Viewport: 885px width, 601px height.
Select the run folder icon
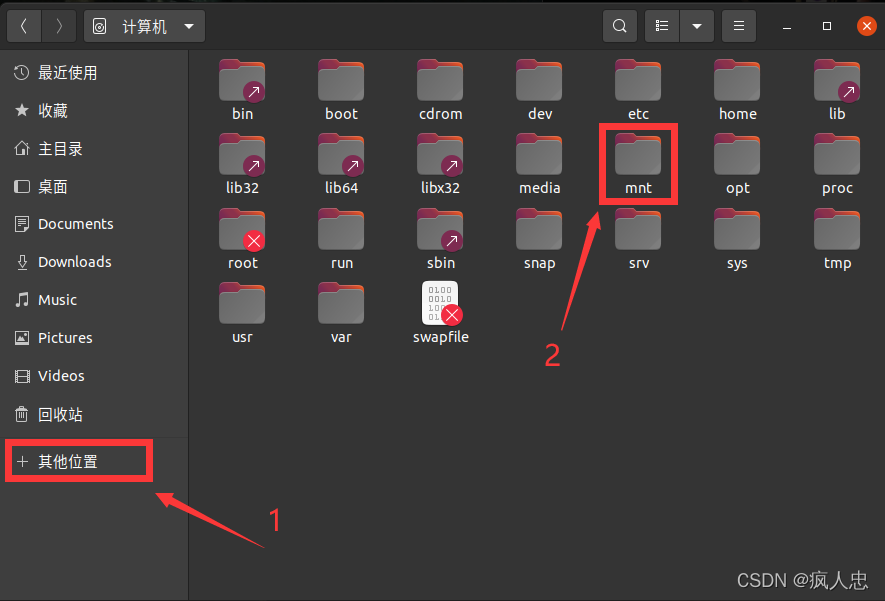341,230
